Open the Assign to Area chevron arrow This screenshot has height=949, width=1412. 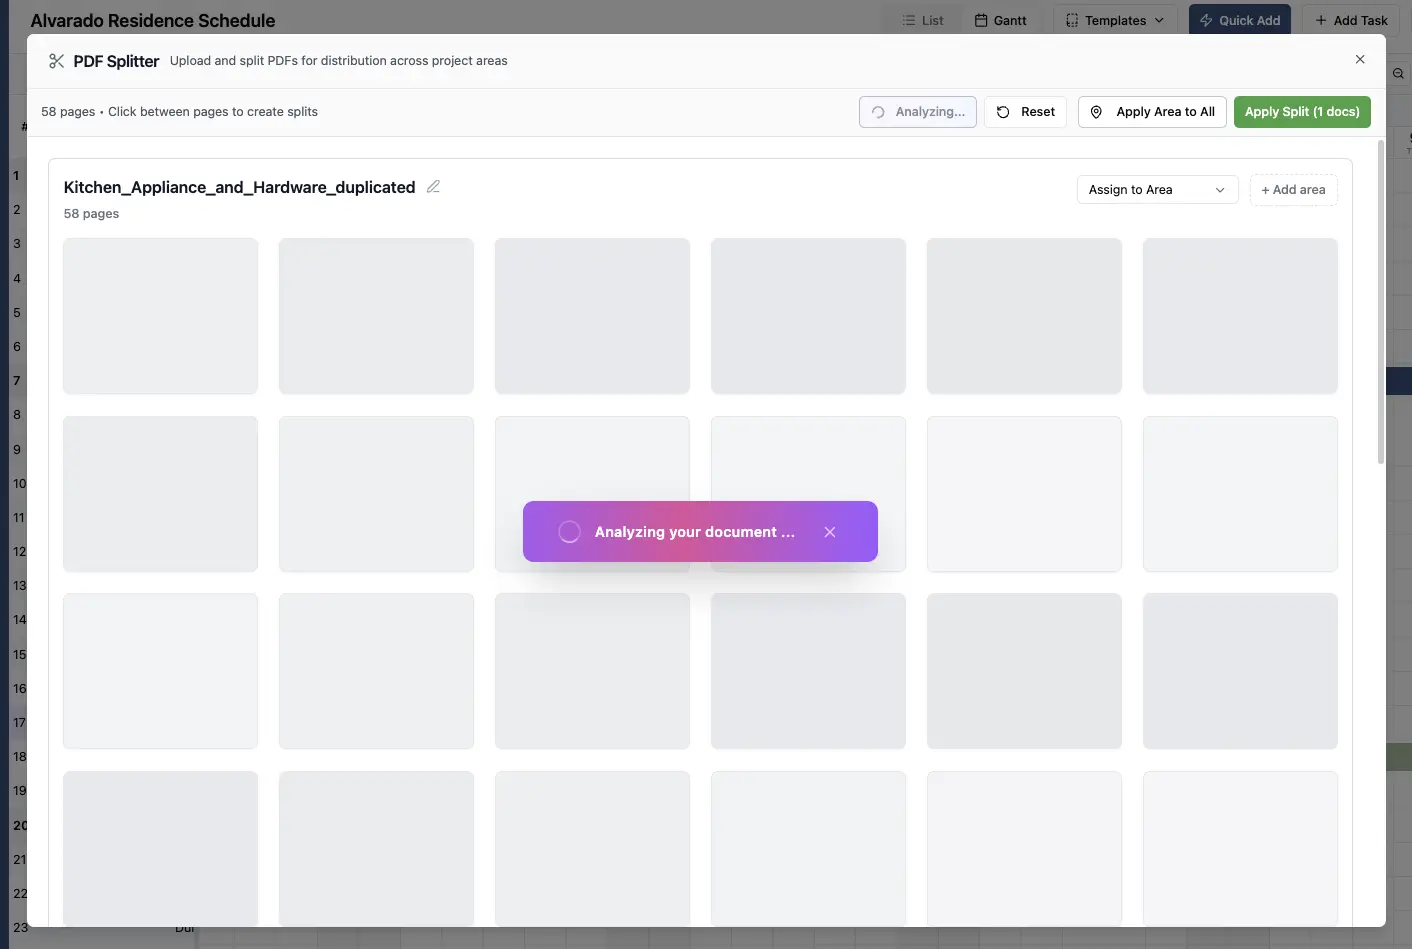(x=1220, y=189)
